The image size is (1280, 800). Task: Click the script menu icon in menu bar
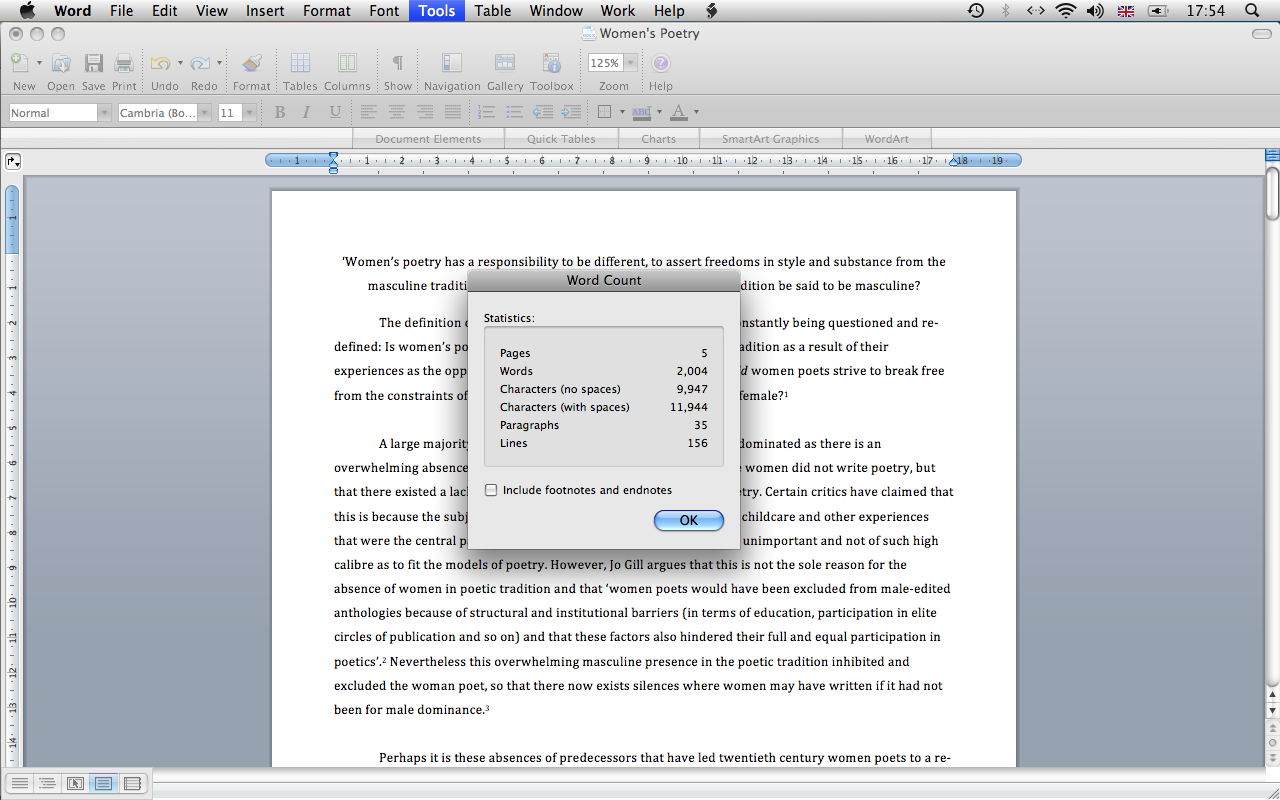click(x=712, y=11)
